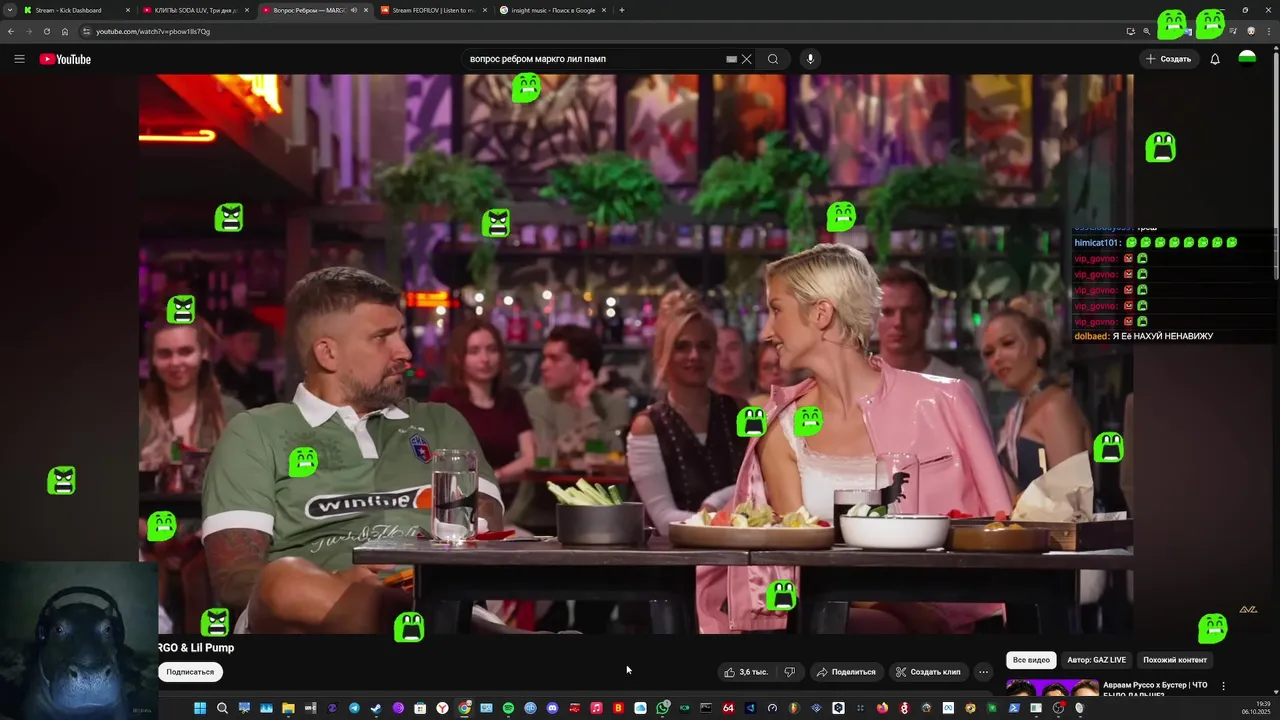This screenshot has height=720, width=1280.
Task: Open Discord from the taskbar
Action: pyautogui.click(x=552, y=708)
